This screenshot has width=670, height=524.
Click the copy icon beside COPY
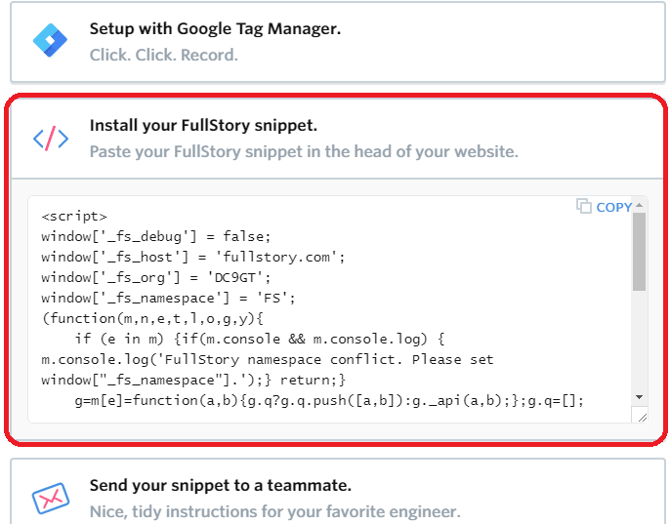pos(584,206)
